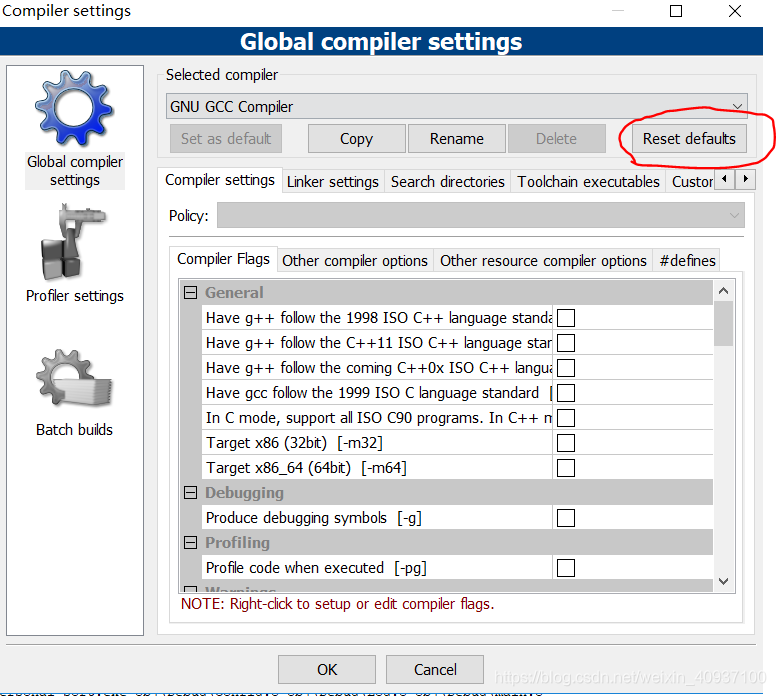
Task: Select the #defines sub-tab
Action: [687, 261]
